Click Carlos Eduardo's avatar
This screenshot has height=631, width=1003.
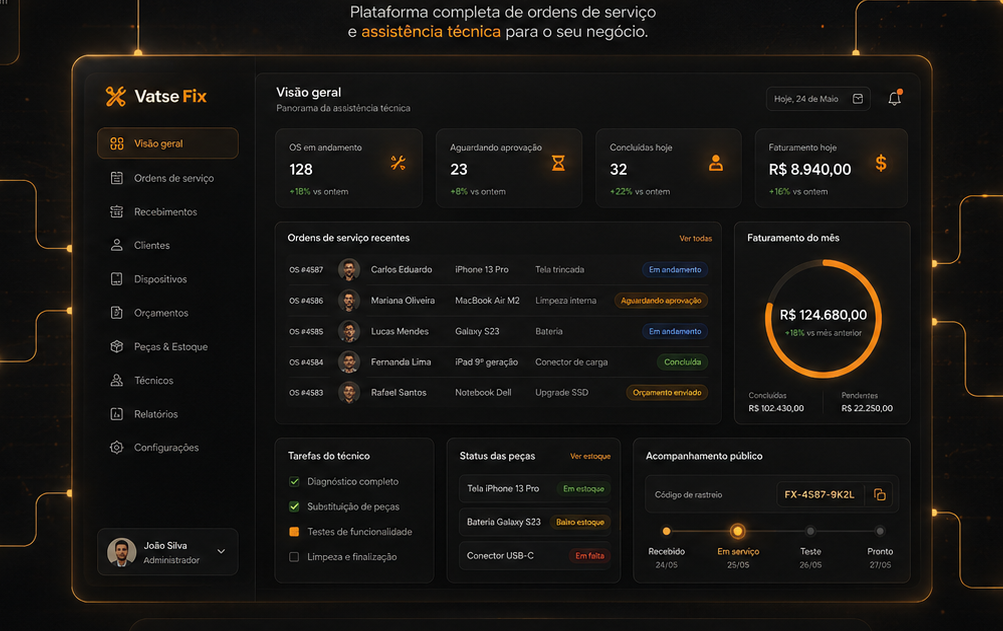(349, 269)
